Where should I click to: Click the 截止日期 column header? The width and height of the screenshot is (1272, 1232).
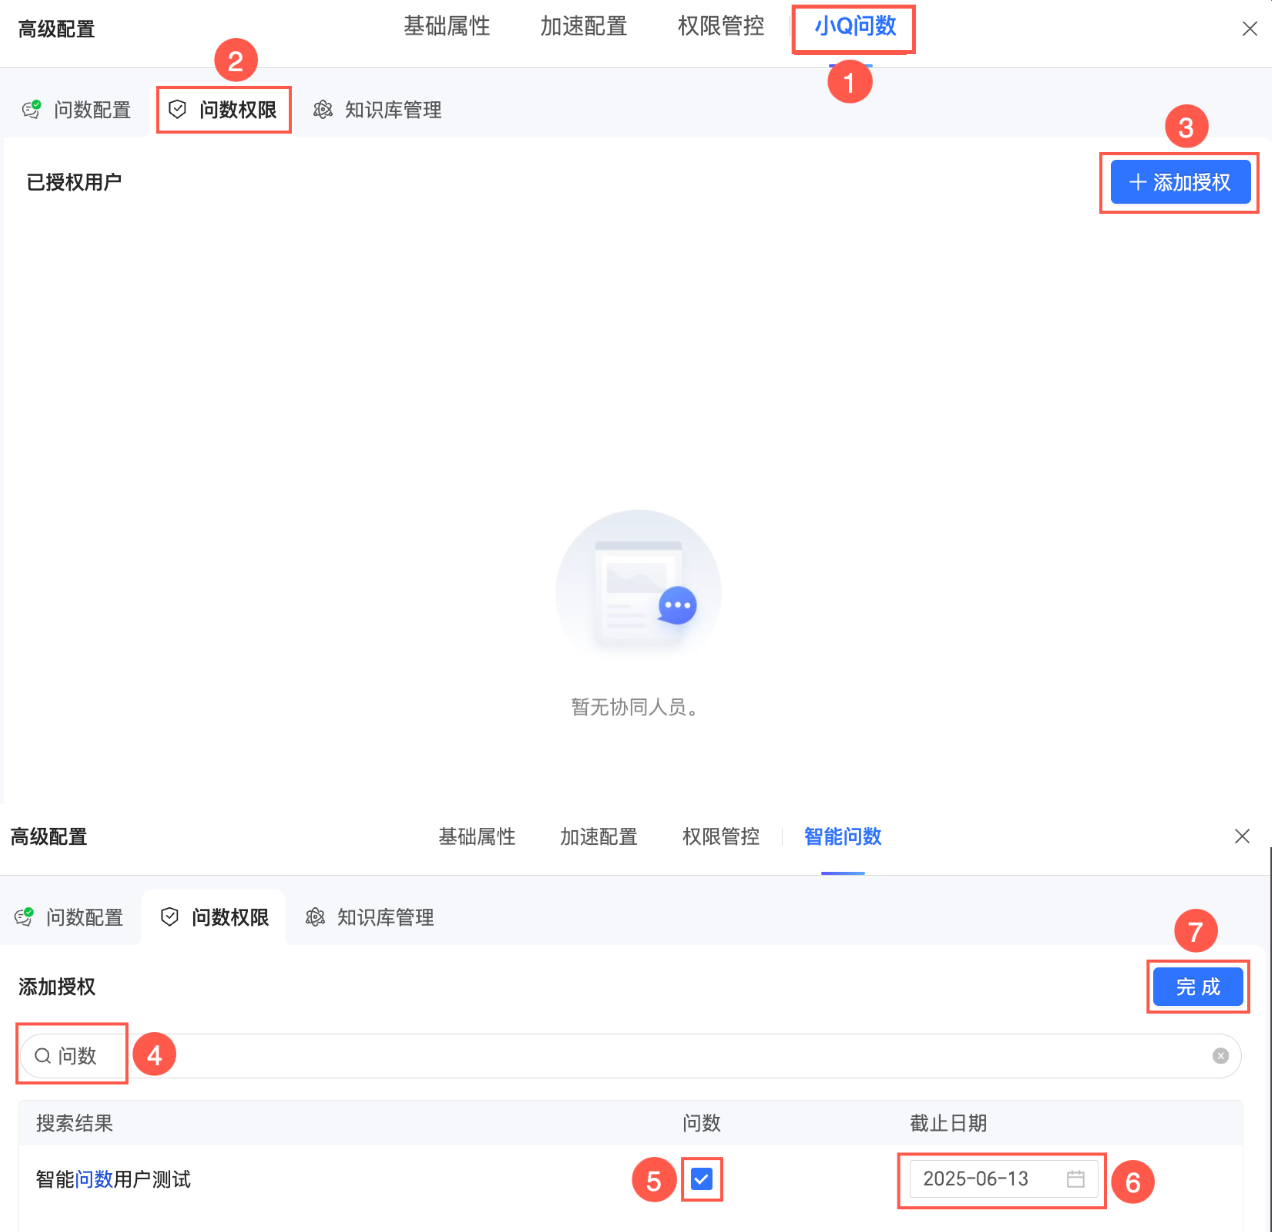[x=948, y=1124]
